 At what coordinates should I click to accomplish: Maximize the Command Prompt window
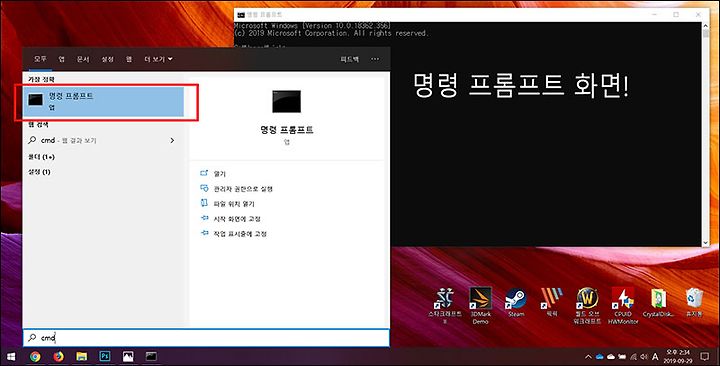coord(676,15)
